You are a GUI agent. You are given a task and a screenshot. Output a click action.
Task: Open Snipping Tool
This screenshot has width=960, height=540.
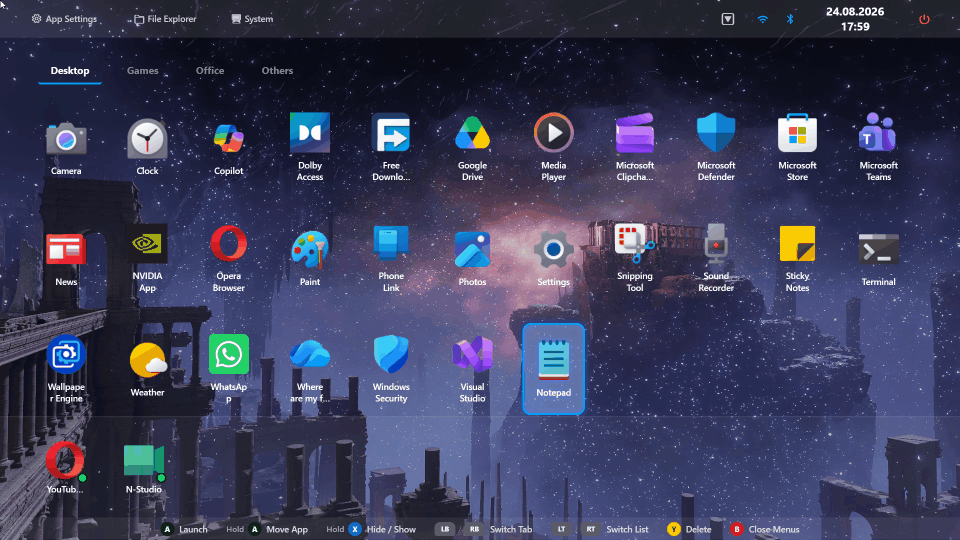click(635, 258)
